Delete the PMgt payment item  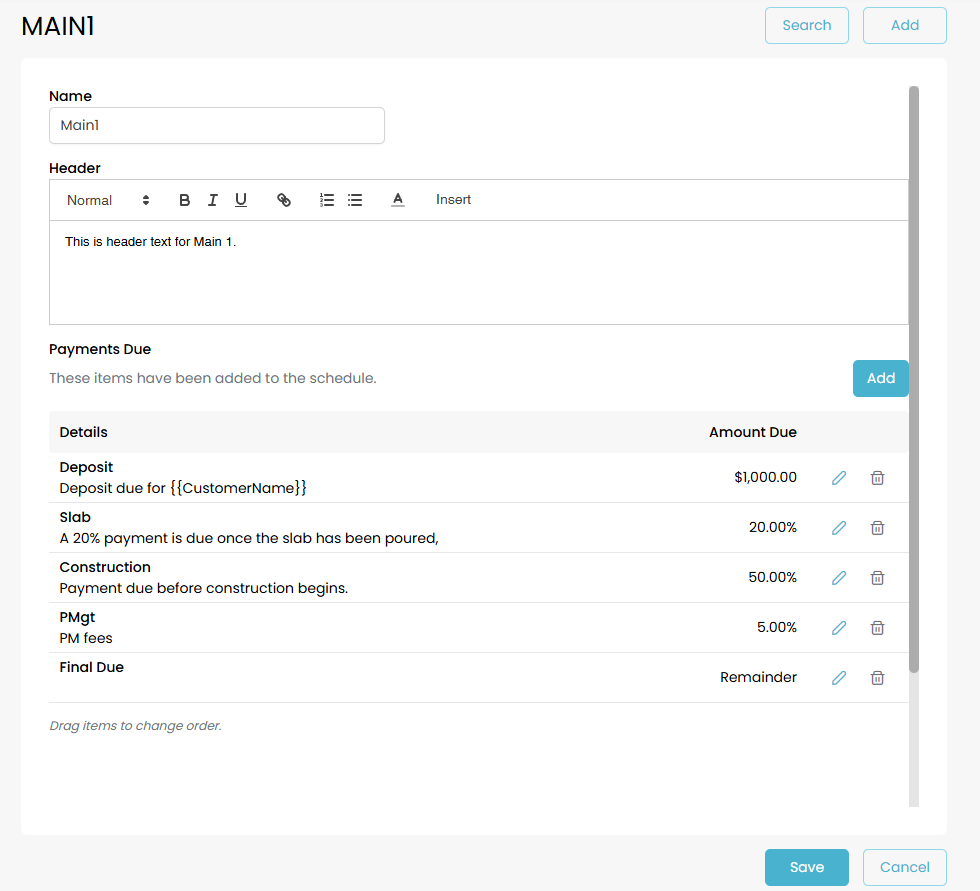pyautogui.click(x=877, y=628)
